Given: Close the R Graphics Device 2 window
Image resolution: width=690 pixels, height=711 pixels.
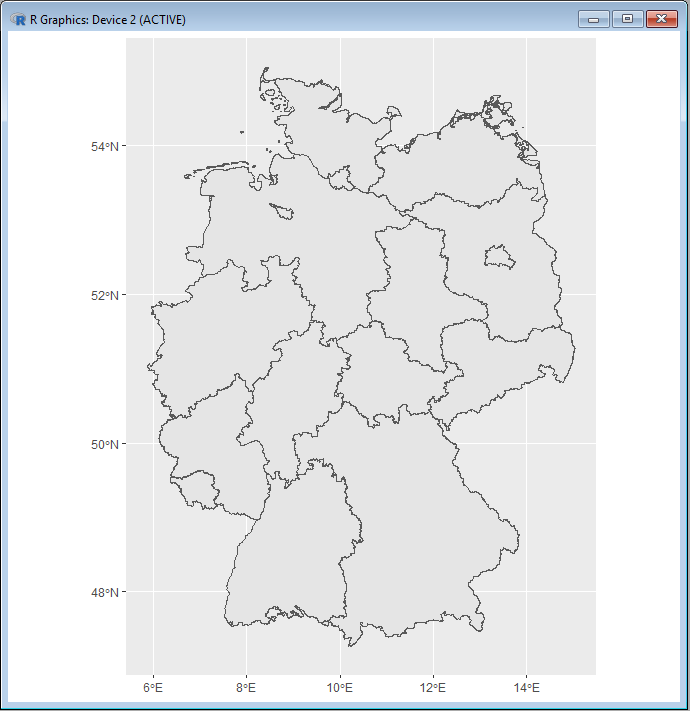Looking at the screenshot, I should (661, 19).
